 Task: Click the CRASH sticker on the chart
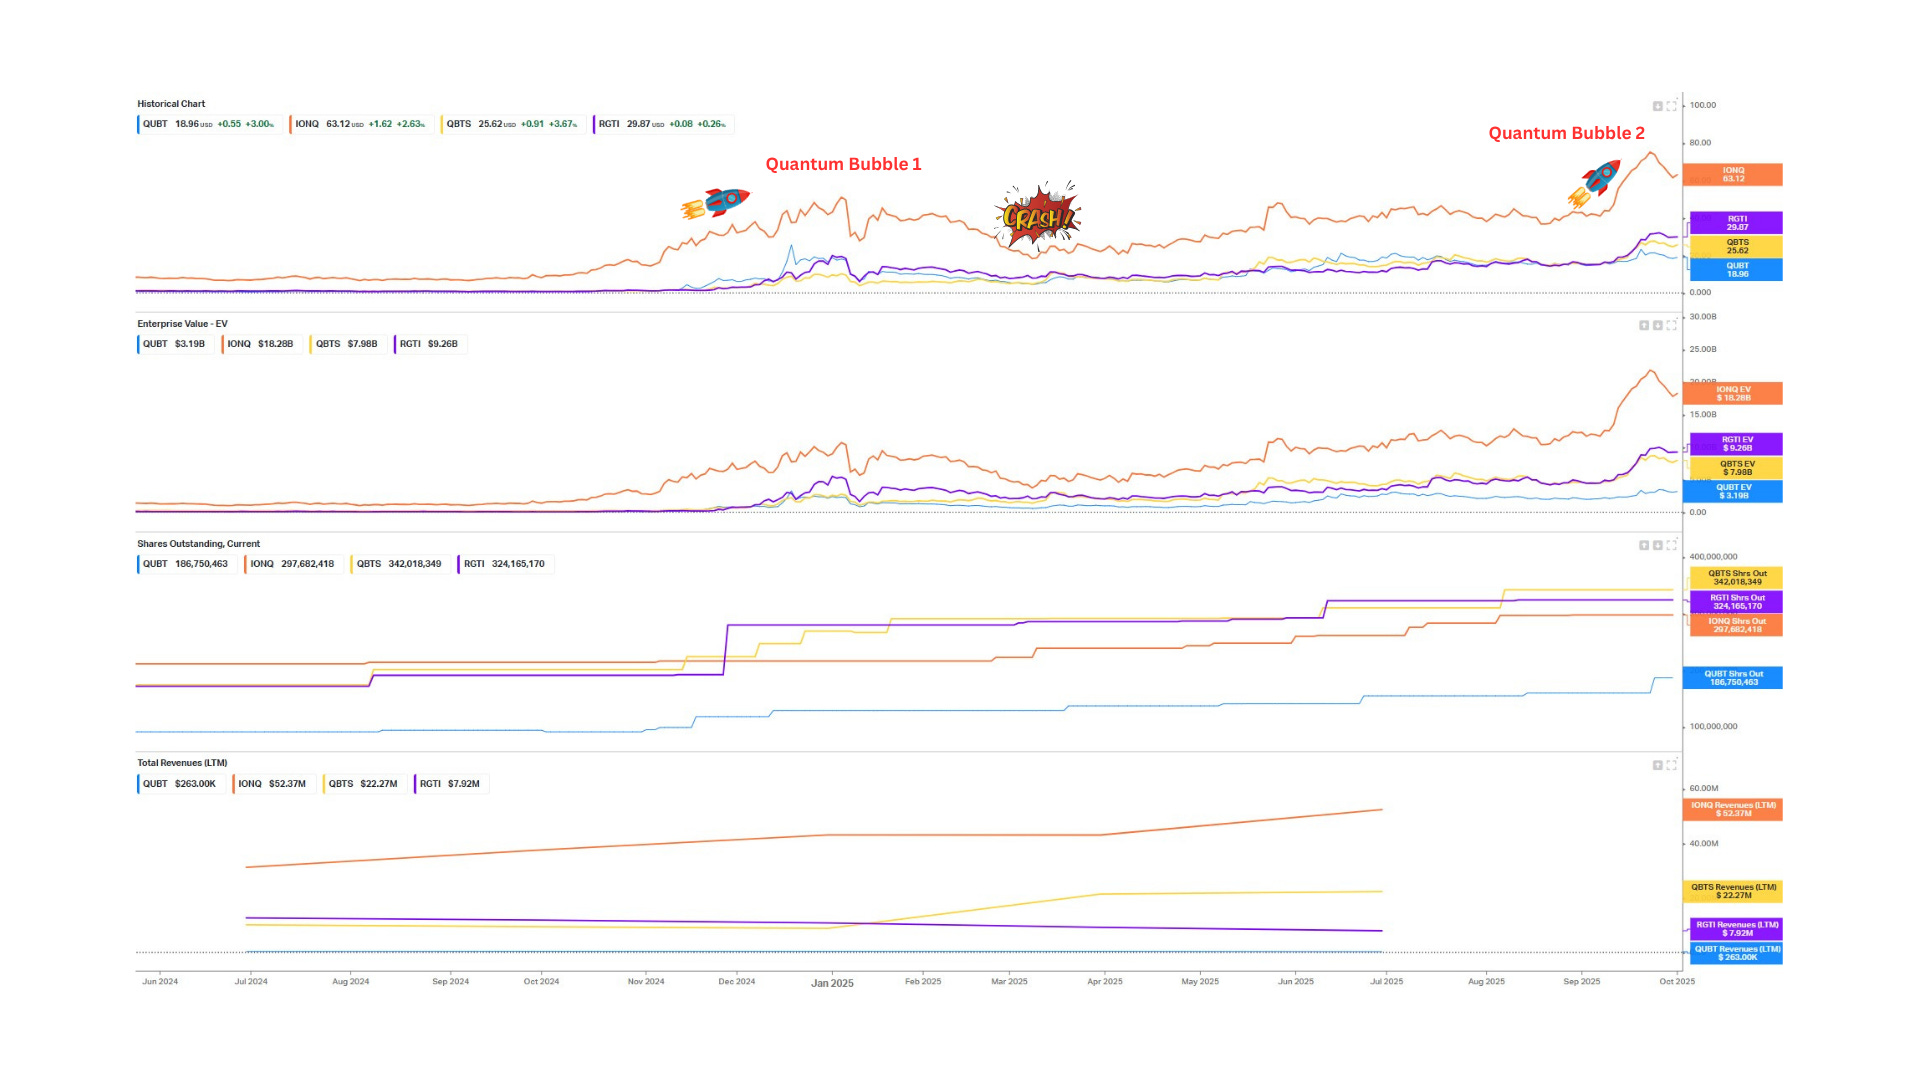pos(1037,216)
